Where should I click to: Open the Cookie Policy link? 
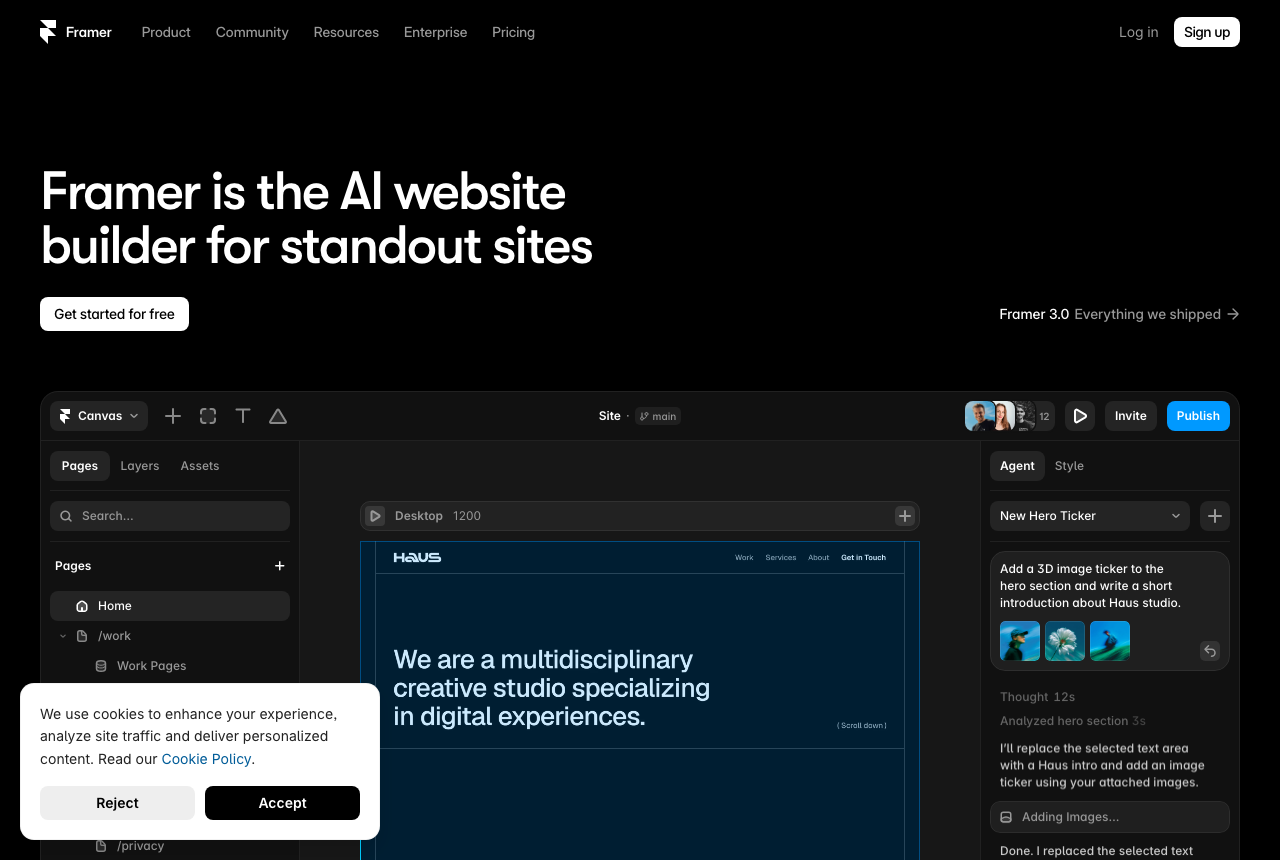tap(206, 759)
